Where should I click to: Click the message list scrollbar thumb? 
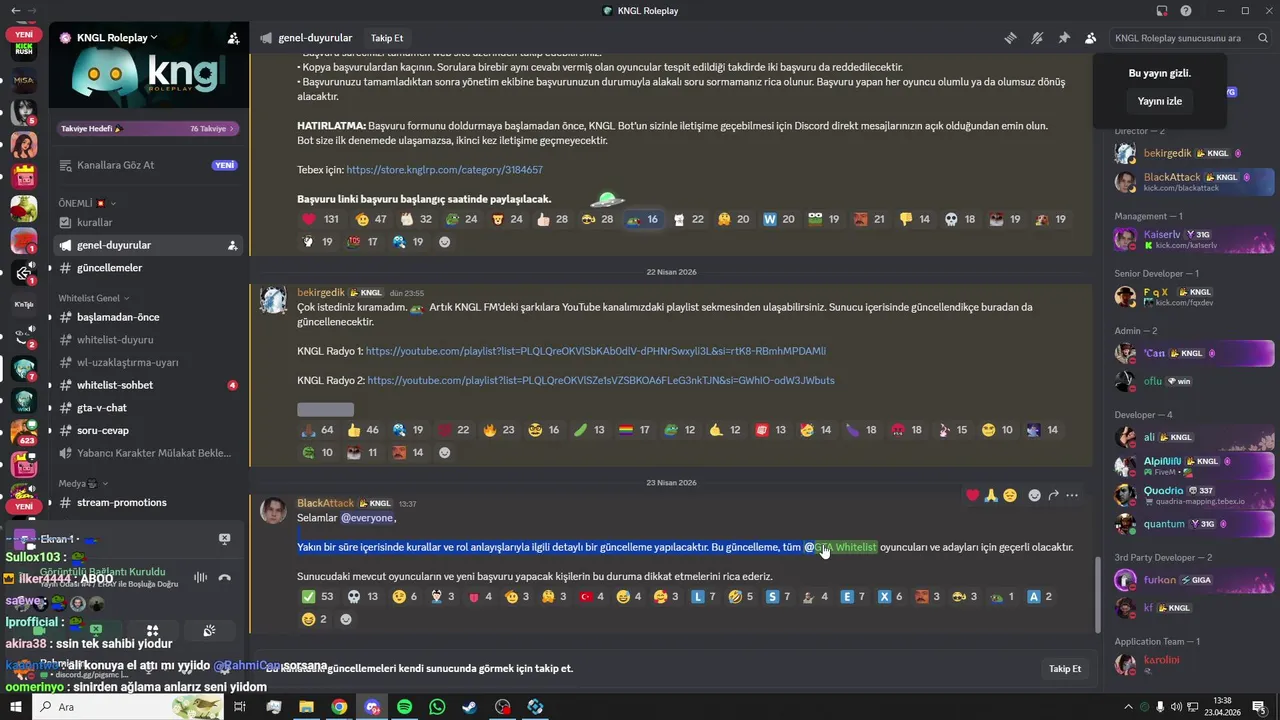pyautogui.click(x=1097, y=594)
